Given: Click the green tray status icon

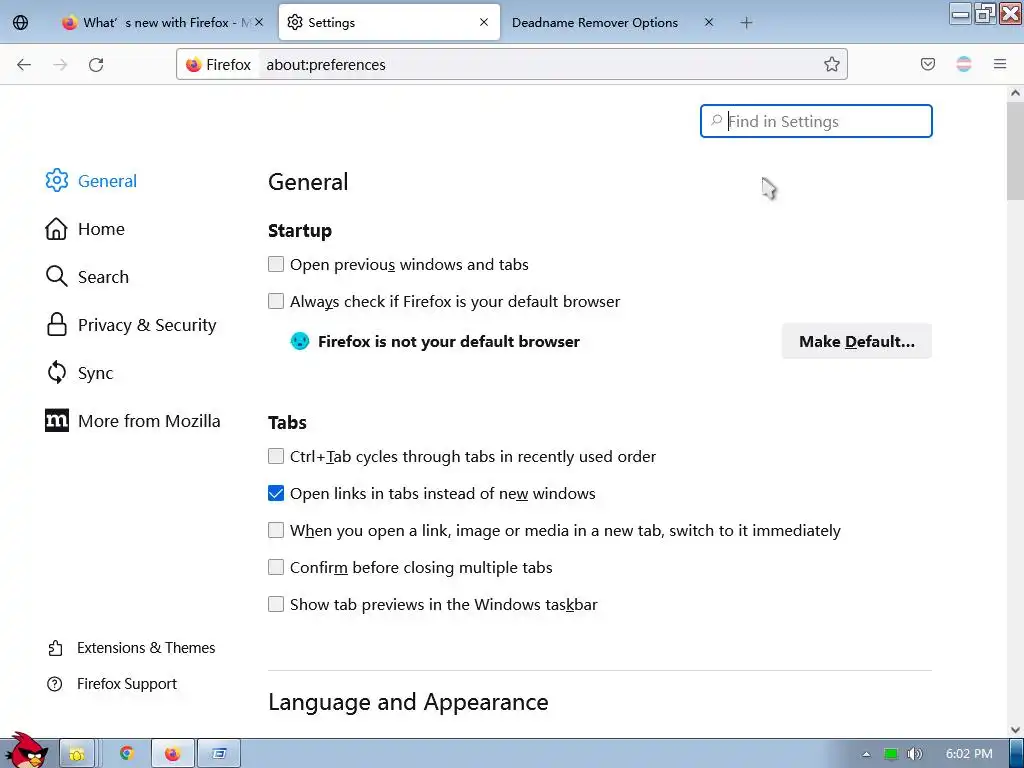Looking at the screenshot, I should click(891, 754).
